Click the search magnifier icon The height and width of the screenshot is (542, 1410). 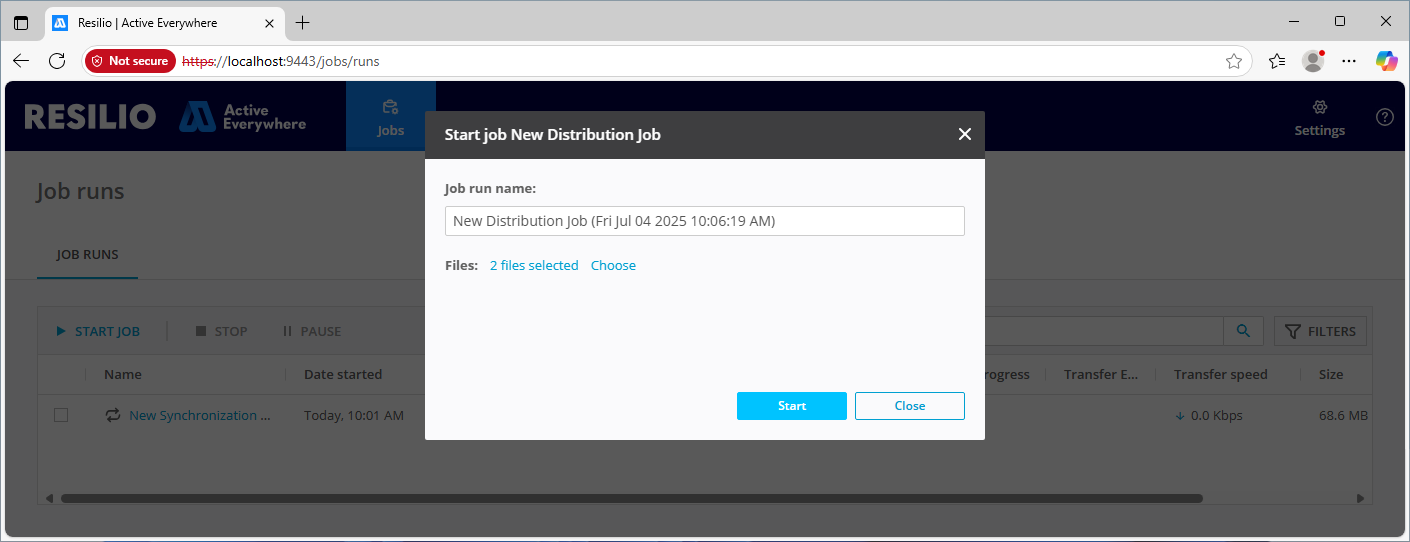[1243, 331]
